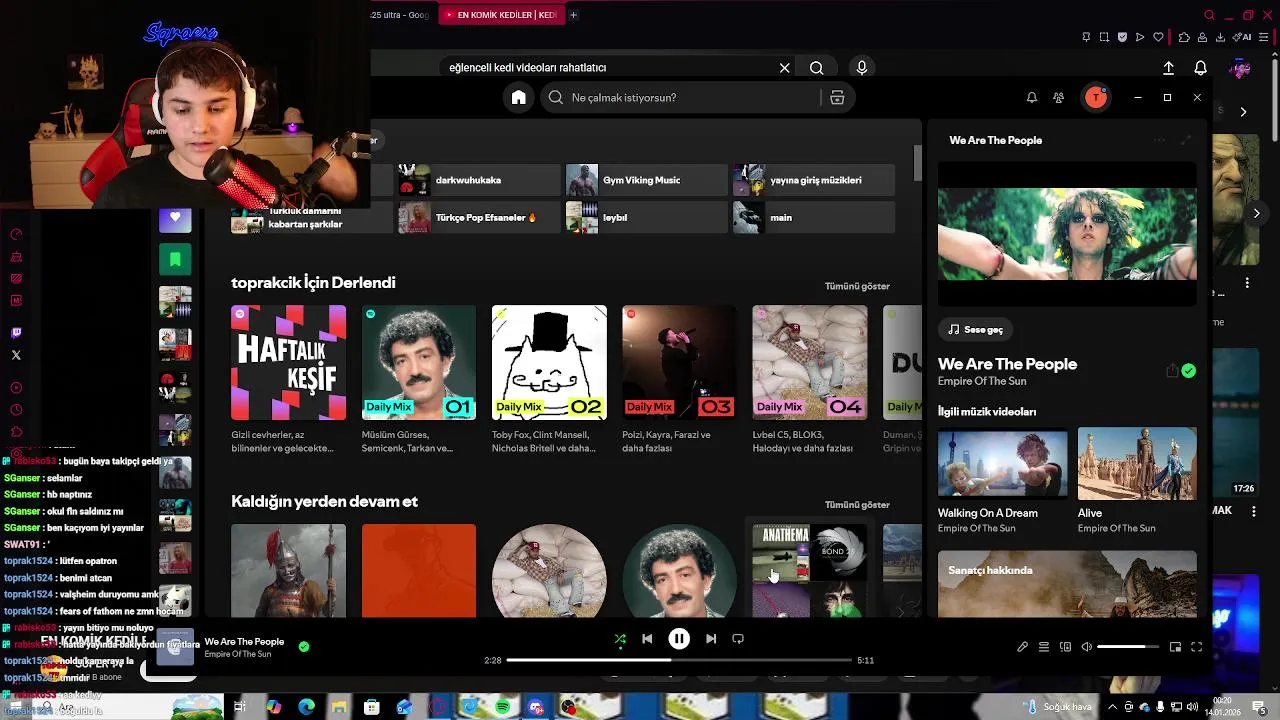The width and height of the screenshot is (1280, 720).
Task: Open main playlist tile
Action: pos(813,217)
